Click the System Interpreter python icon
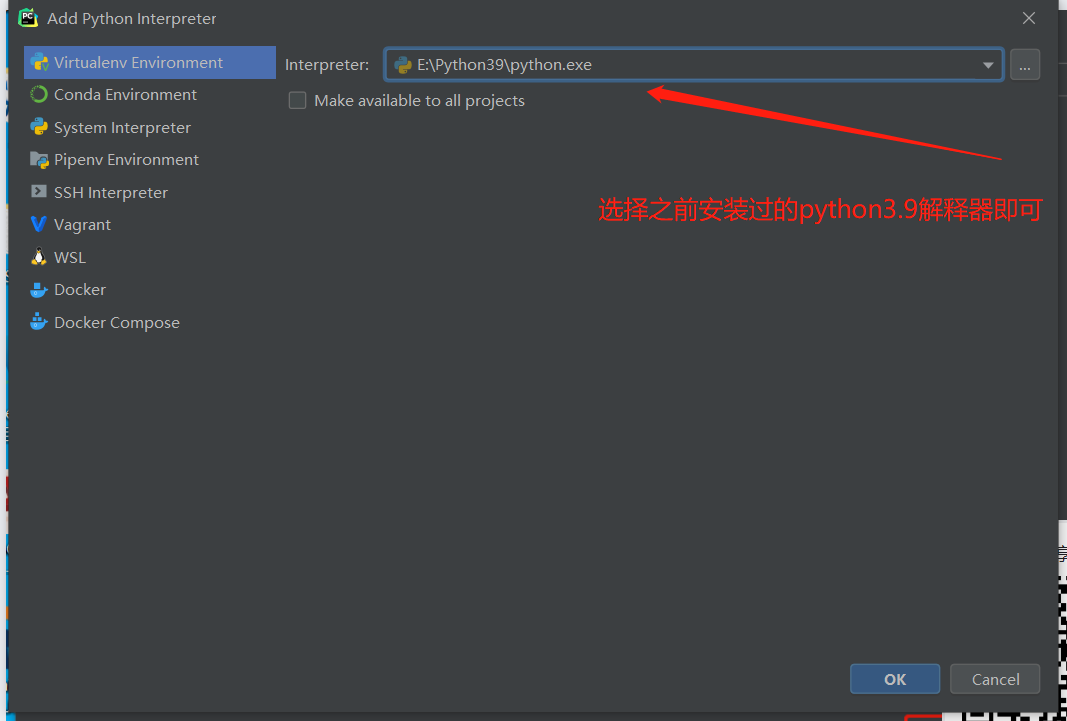 click(x=39, y=127)
